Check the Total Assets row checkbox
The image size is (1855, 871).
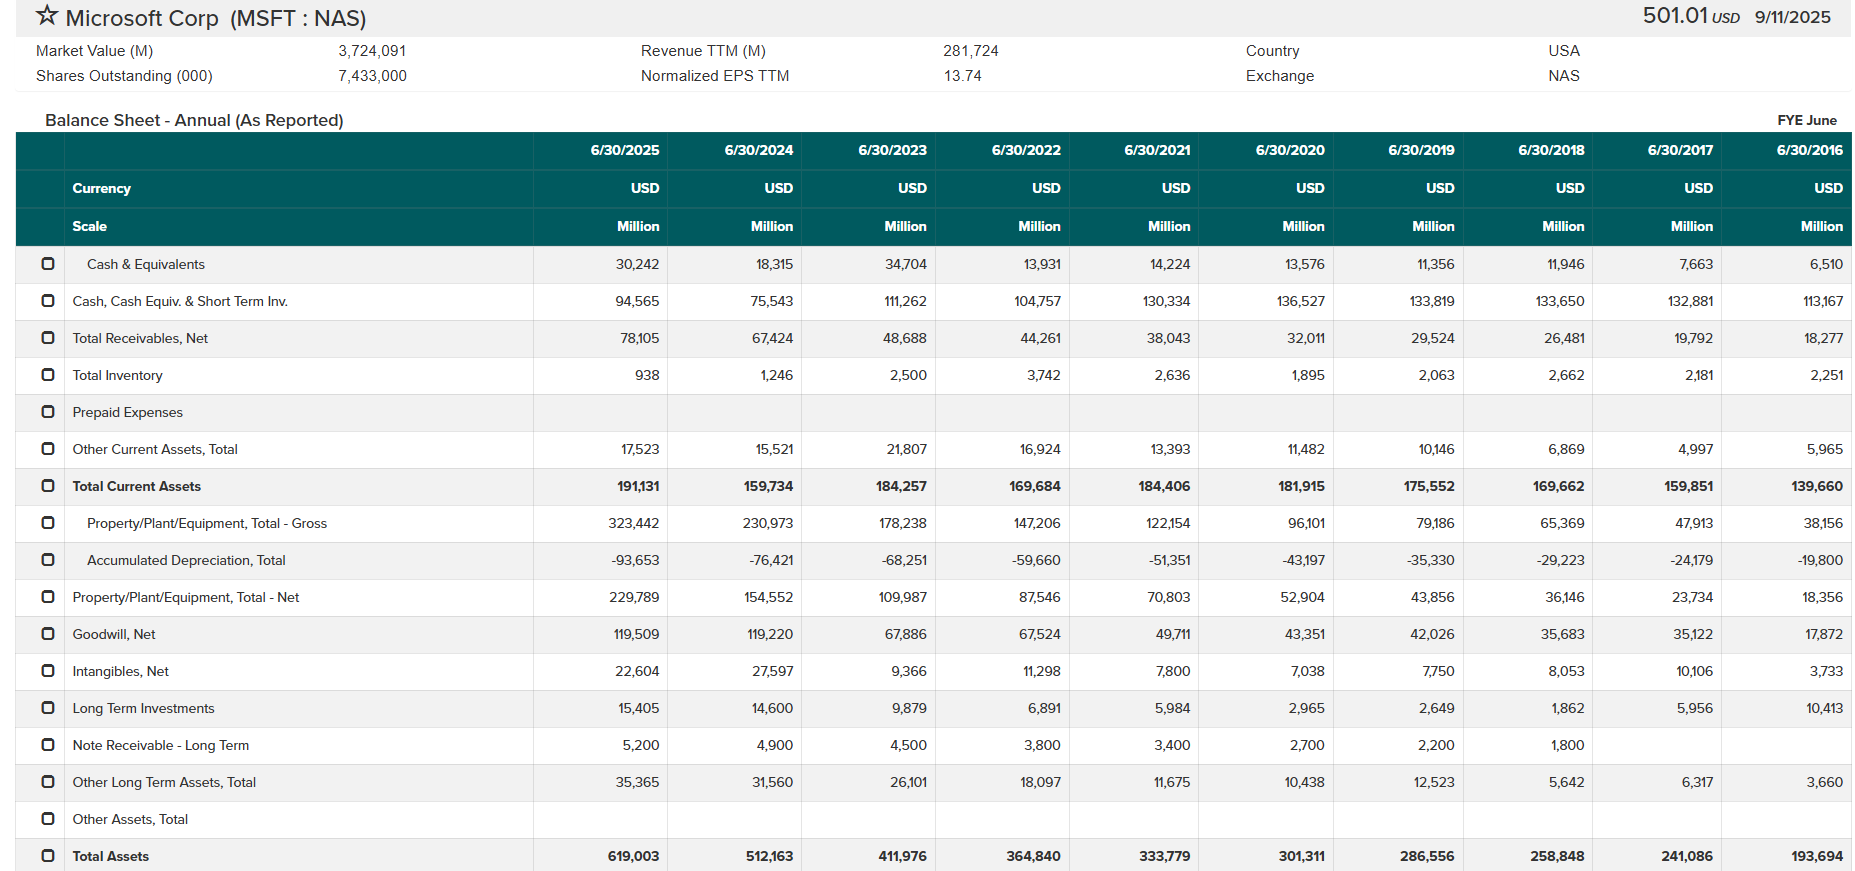click(48, 856)
